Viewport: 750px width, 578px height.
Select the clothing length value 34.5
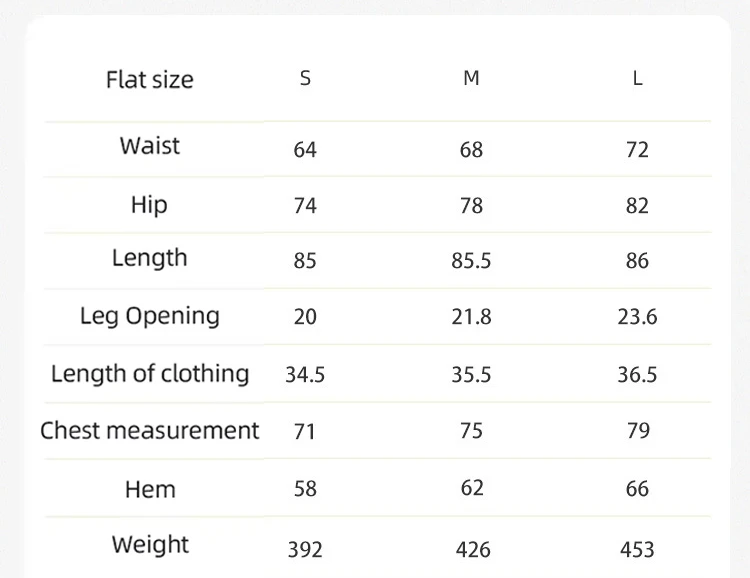[305, 375]
